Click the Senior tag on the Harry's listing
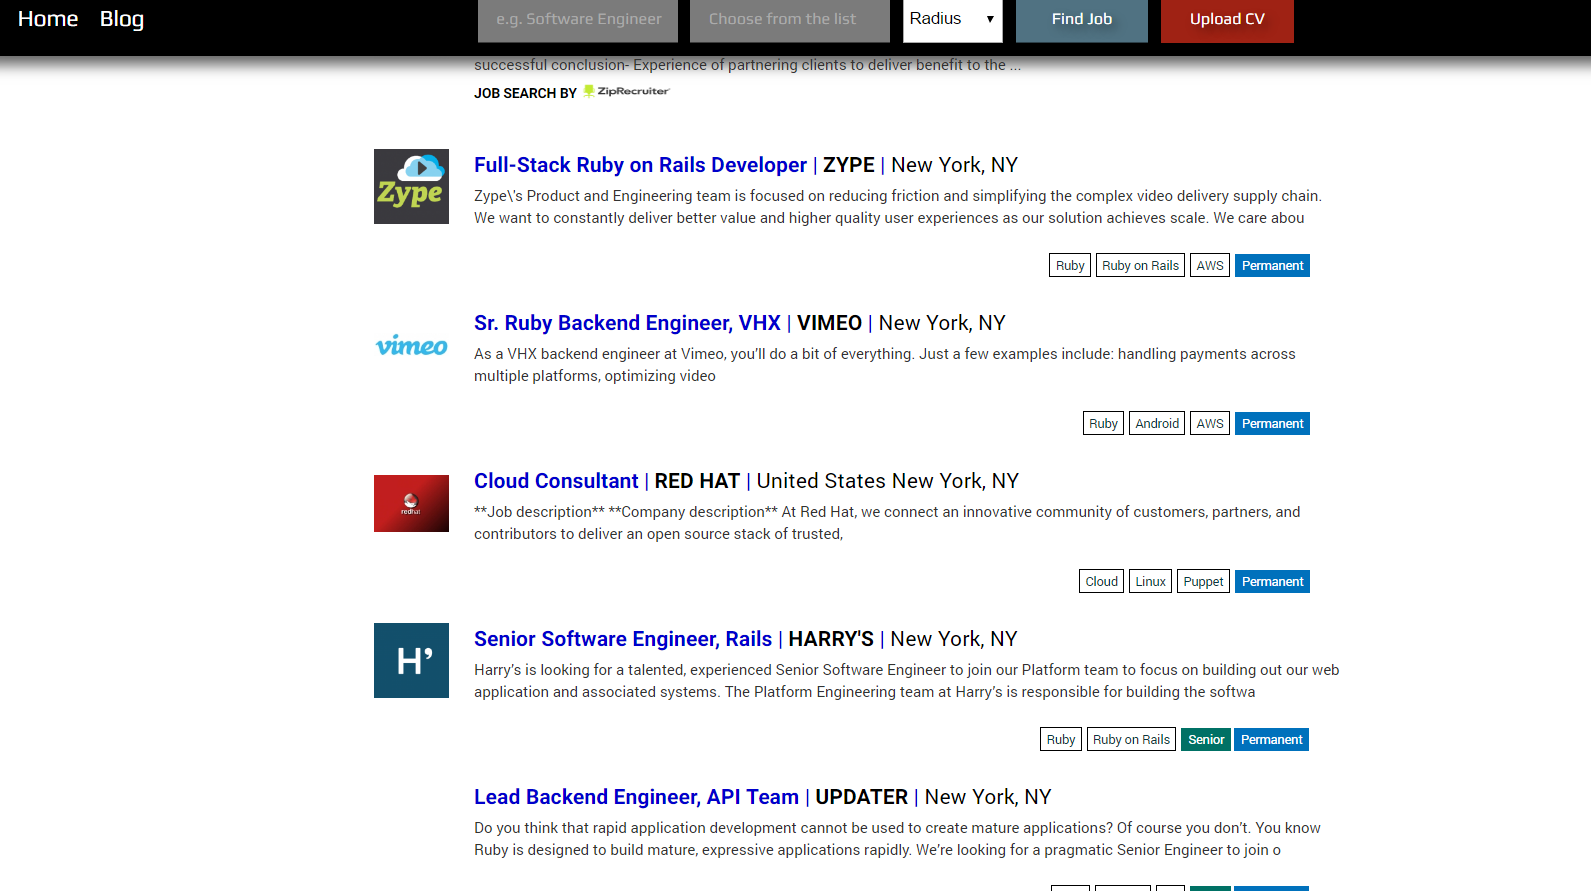This screenshot has width=1591, height=891. (1206, 739)
